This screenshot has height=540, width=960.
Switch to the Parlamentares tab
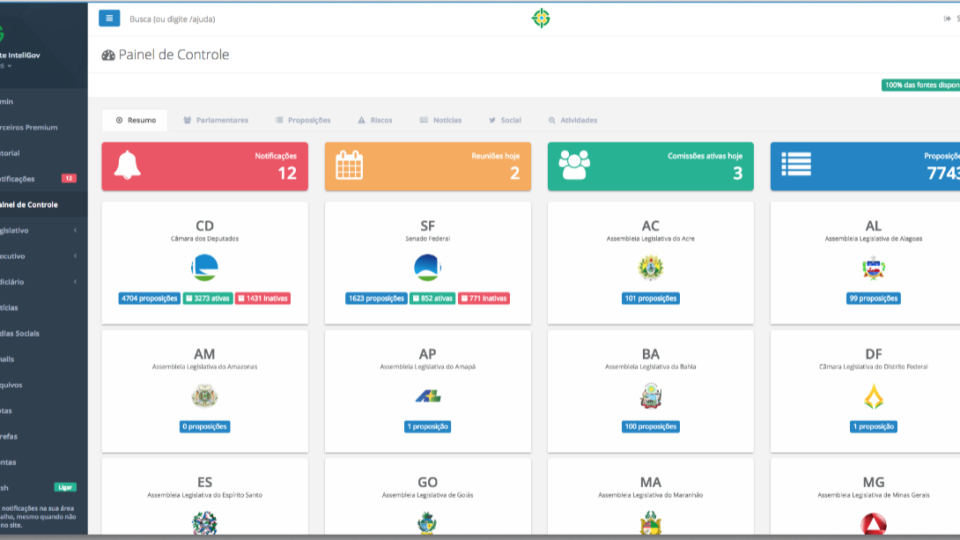point(216,120)
